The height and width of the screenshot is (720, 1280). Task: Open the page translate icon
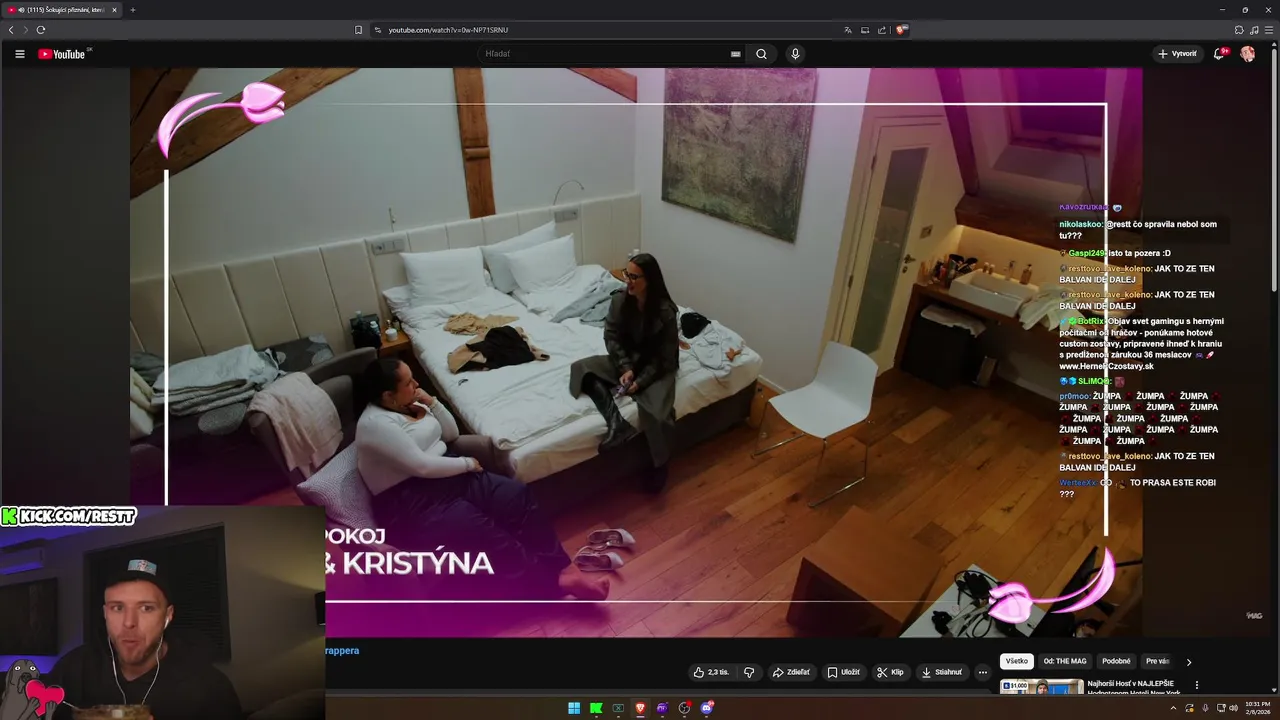[x=848, y=30]
